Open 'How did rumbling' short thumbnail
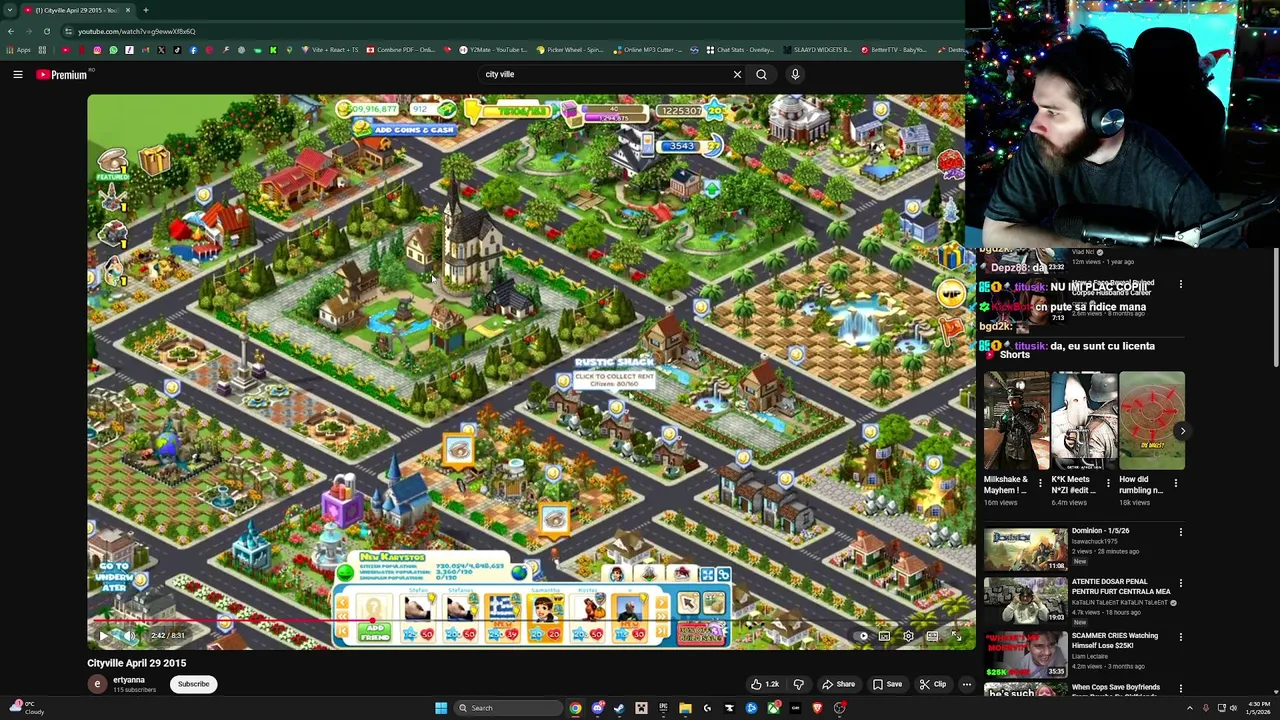This screenshot has width=1280, height=720. (x=1152, y=421)
